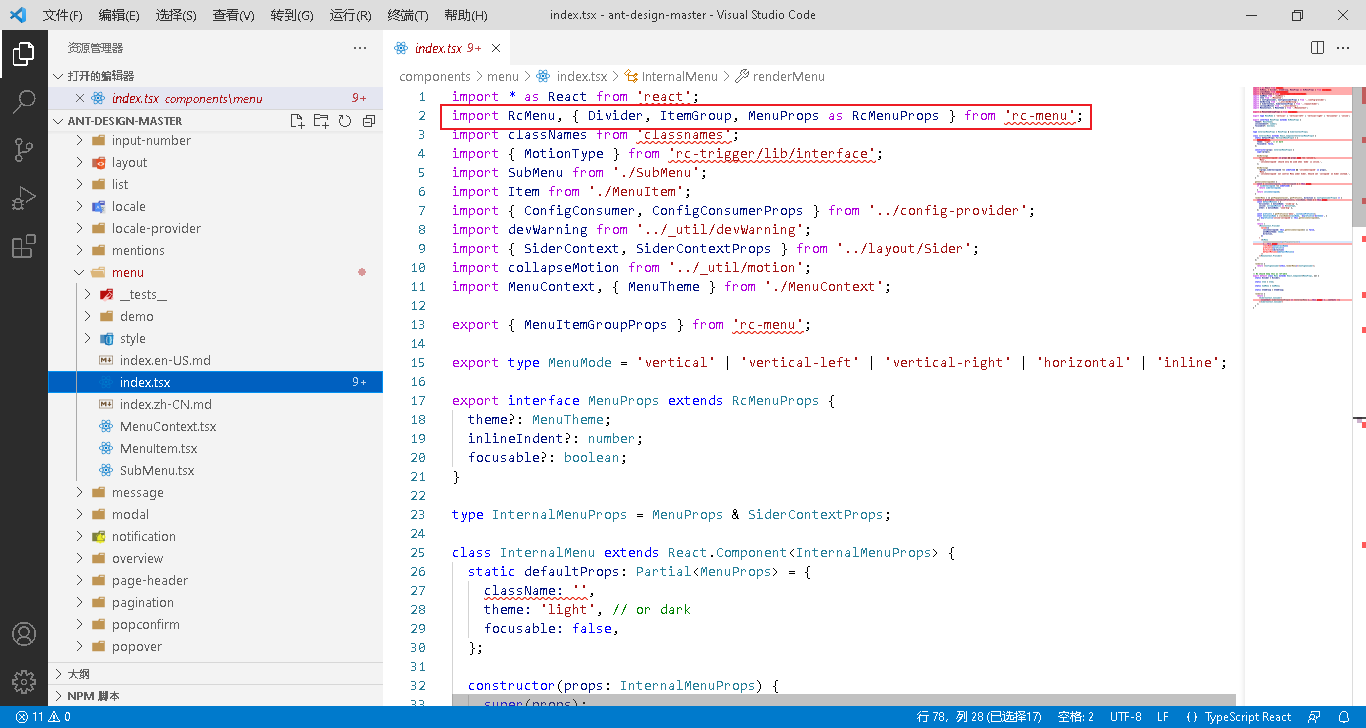Collapse all folders in explorer
The height and width of the screenshot is (728, 1366).
tap(369, 121)
